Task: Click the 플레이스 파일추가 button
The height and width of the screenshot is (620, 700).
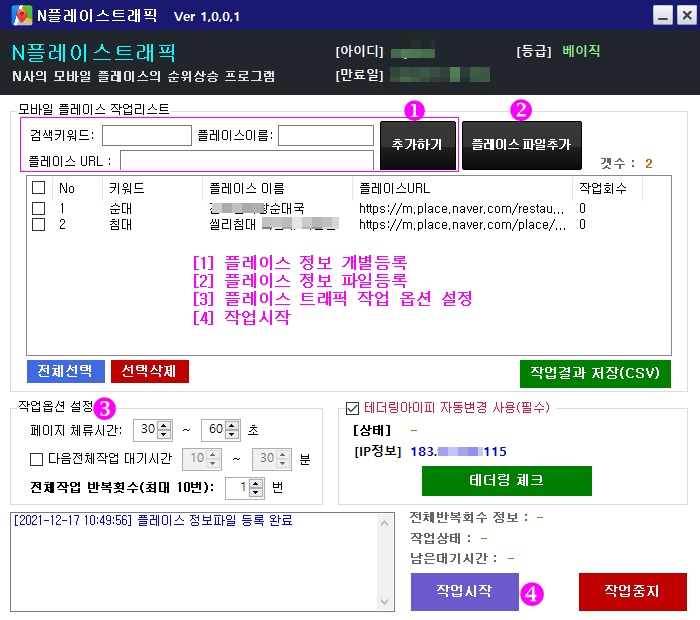Action: point(521,145)
